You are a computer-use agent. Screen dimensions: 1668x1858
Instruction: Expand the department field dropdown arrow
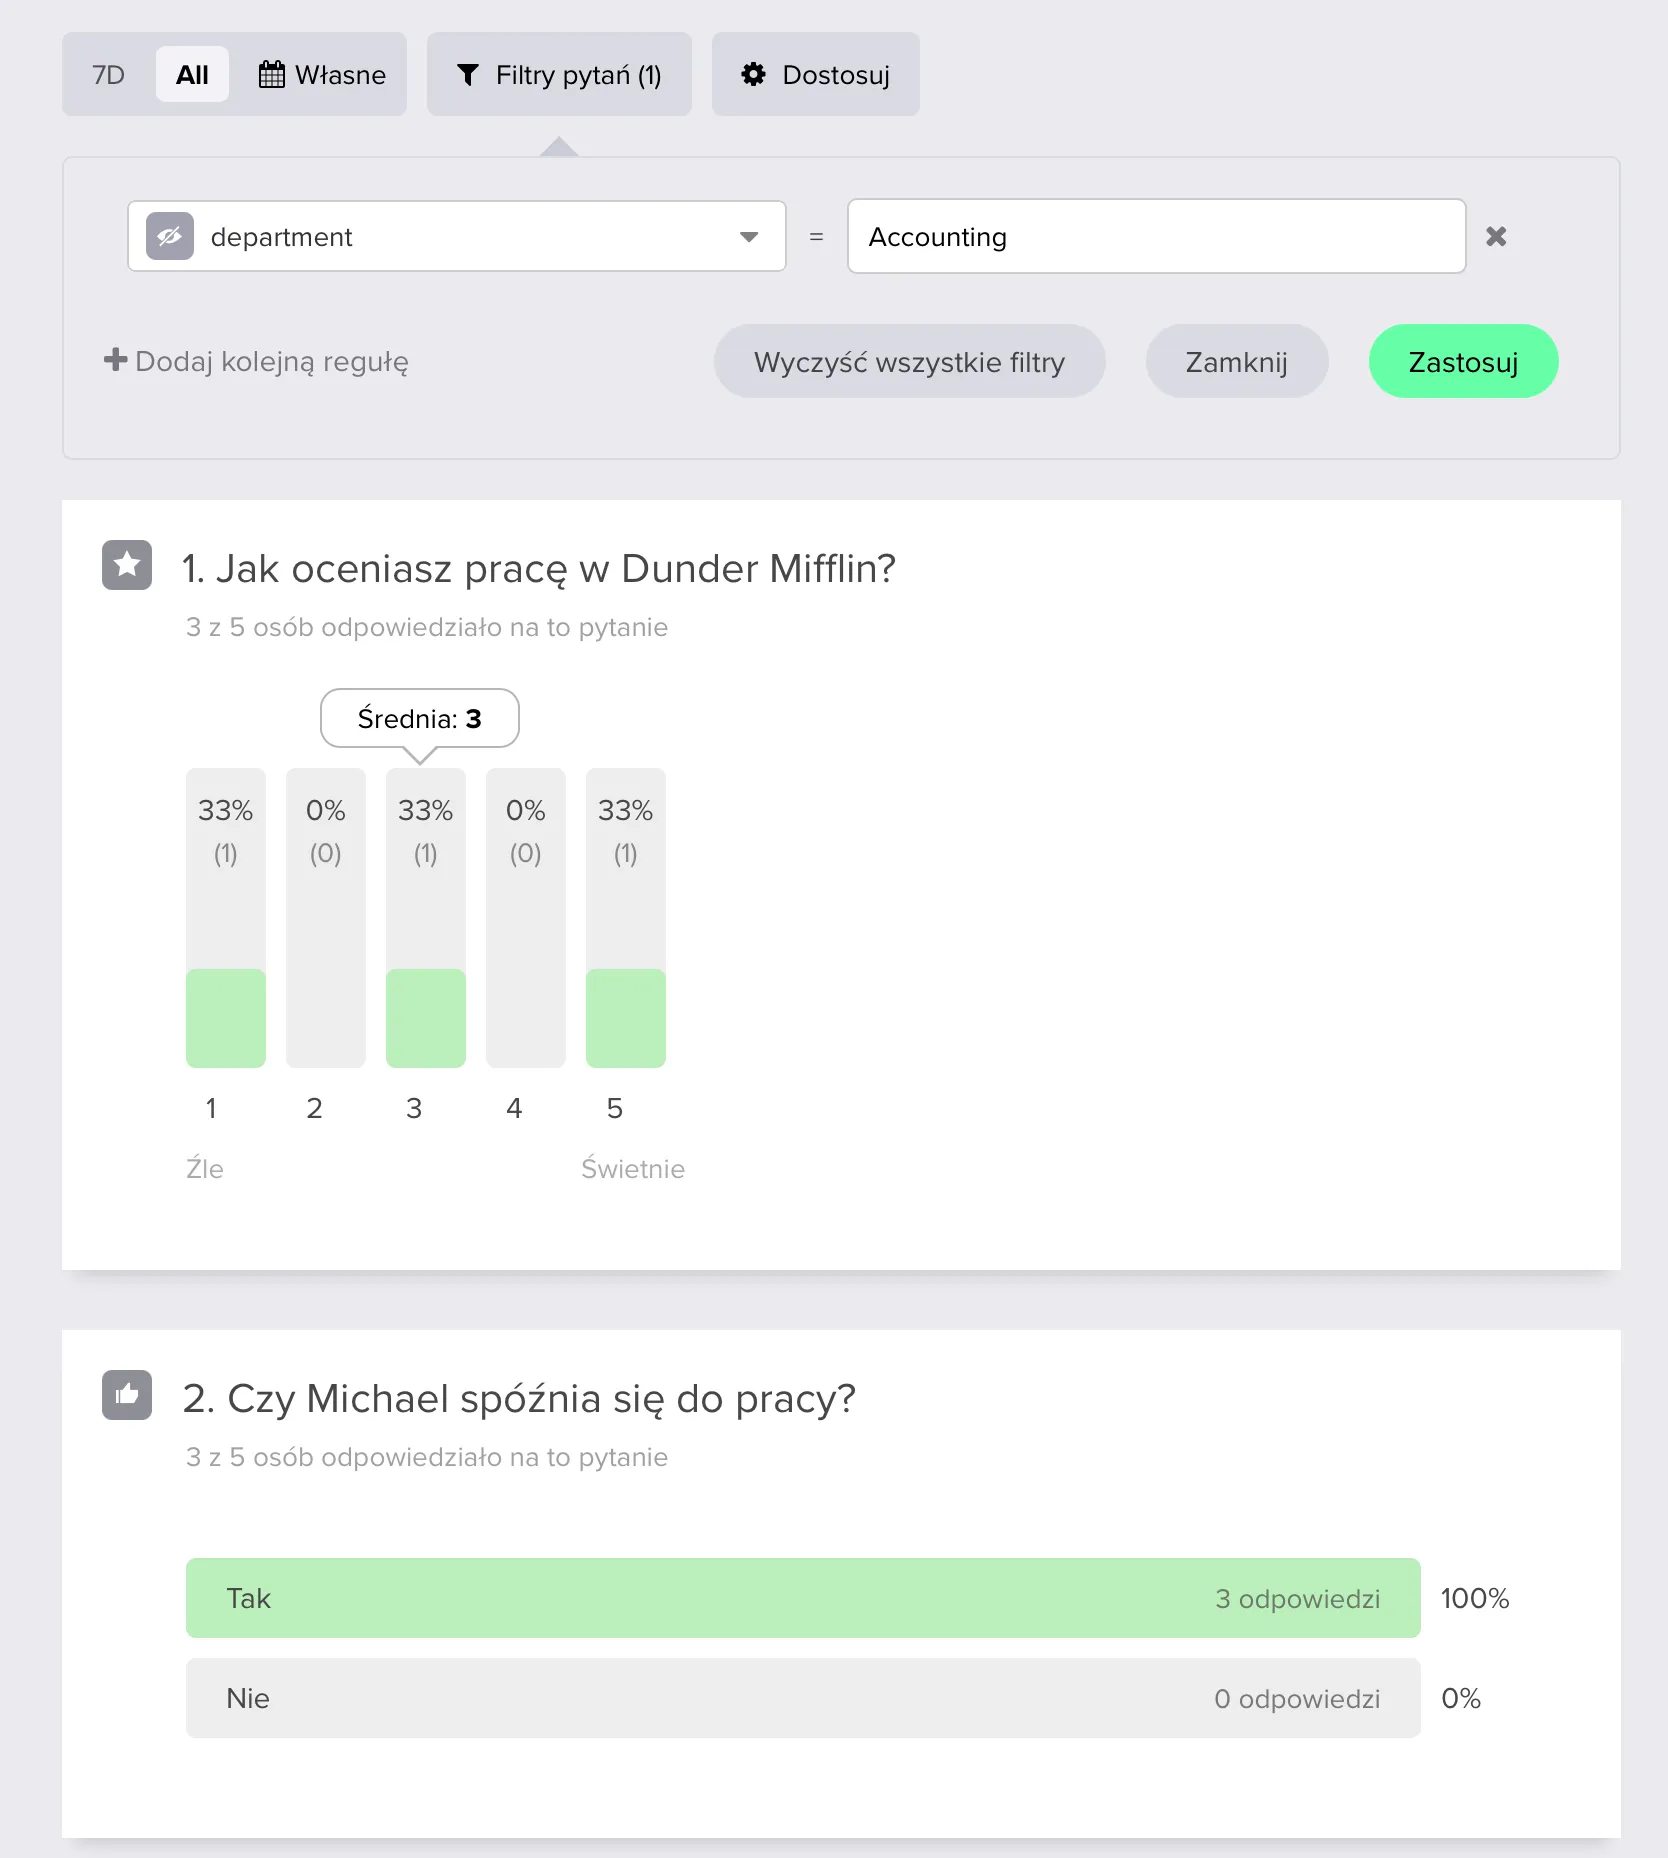point(749,237)
